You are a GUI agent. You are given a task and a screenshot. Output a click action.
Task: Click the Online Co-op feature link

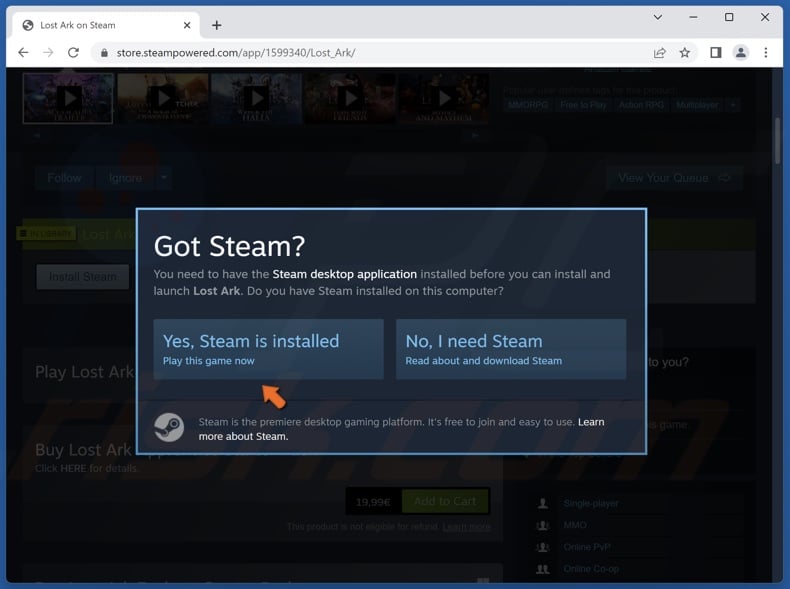[x=591, y=569]
